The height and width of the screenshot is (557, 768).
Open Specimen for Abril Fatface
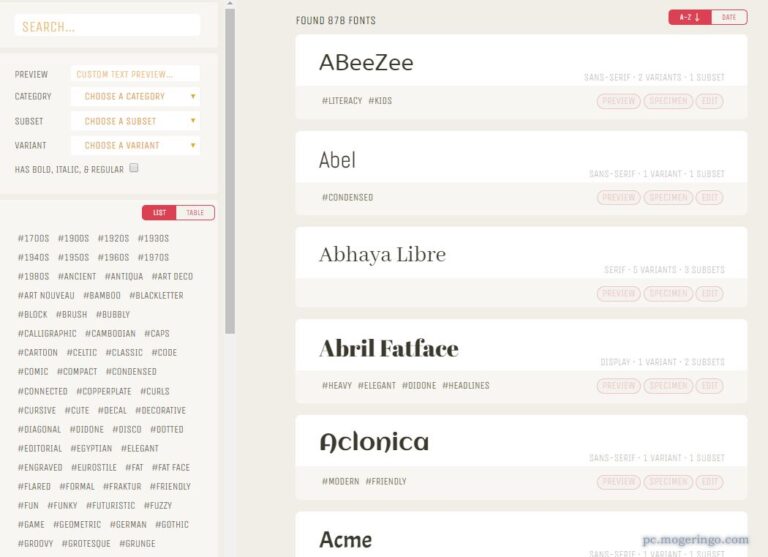pyautogui.click(x=668, y=385)
